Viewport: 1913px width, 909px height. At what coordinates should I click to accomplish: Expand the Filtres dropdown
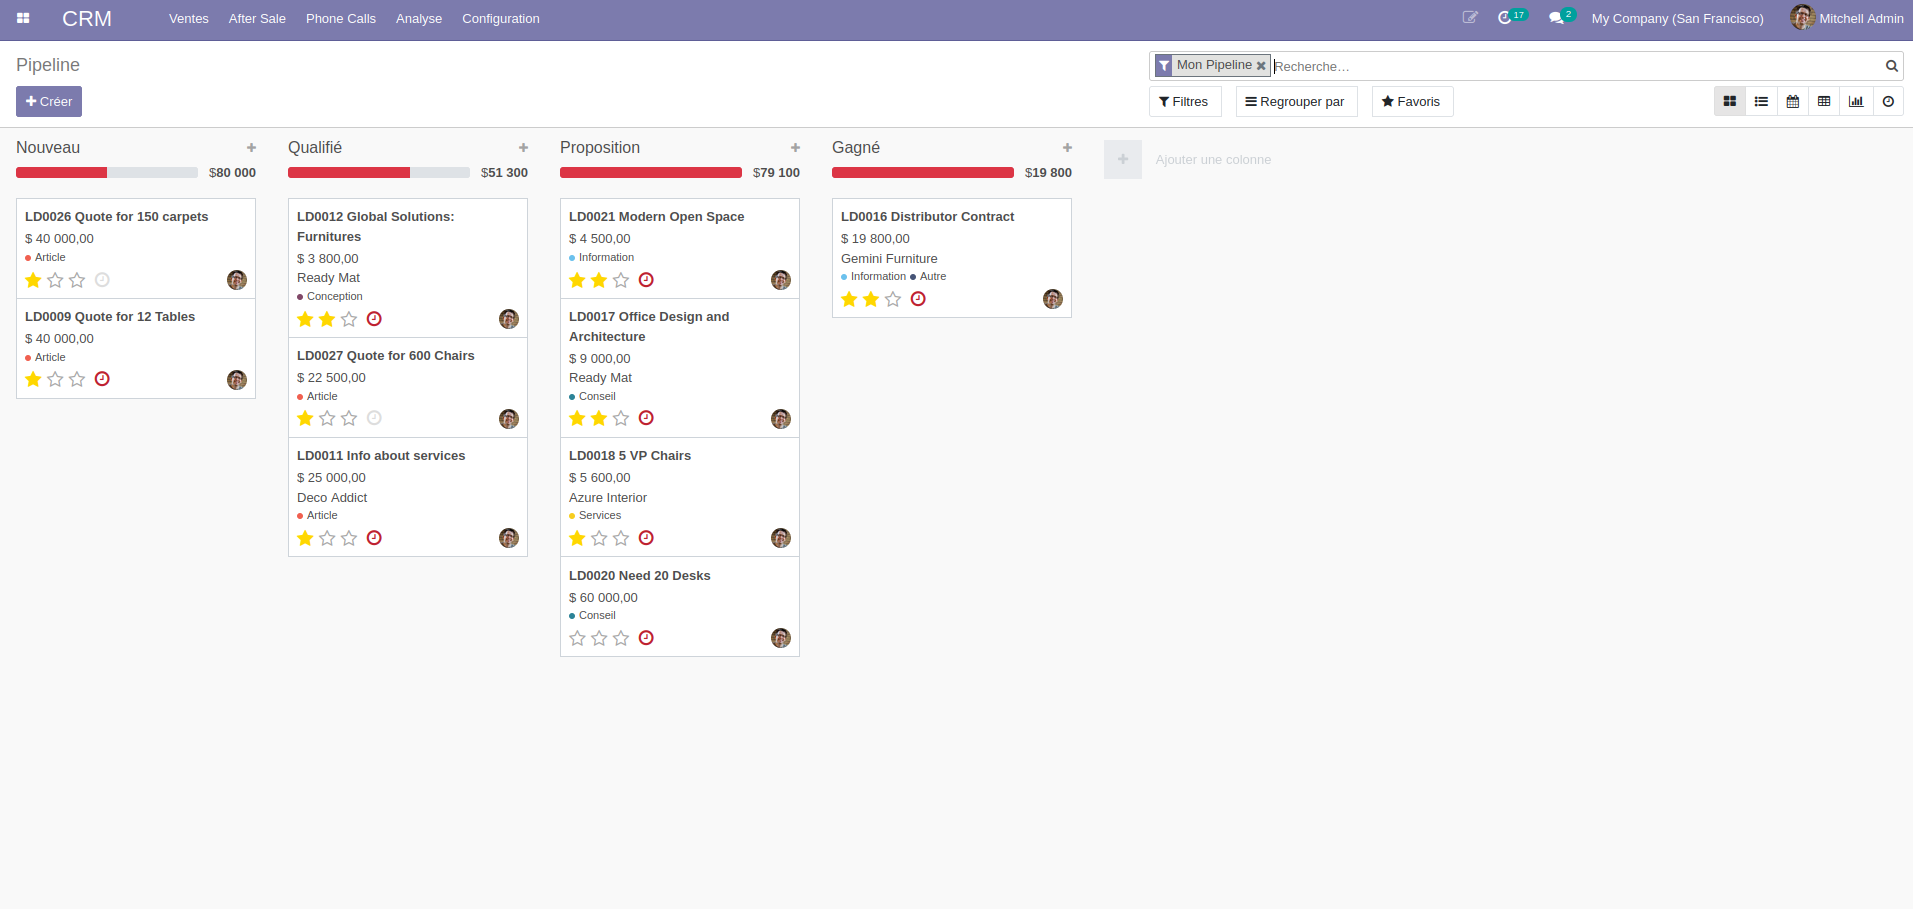pos(1185,101)
